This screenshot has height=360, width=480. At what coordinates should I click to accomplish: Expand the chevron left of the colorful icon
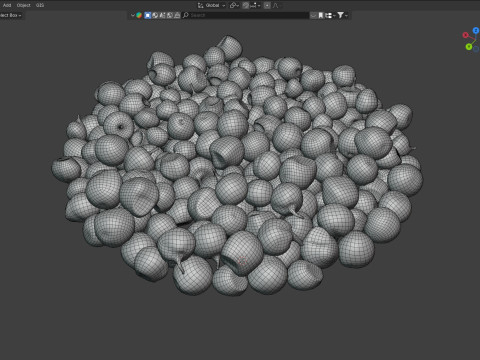point(133,15)
